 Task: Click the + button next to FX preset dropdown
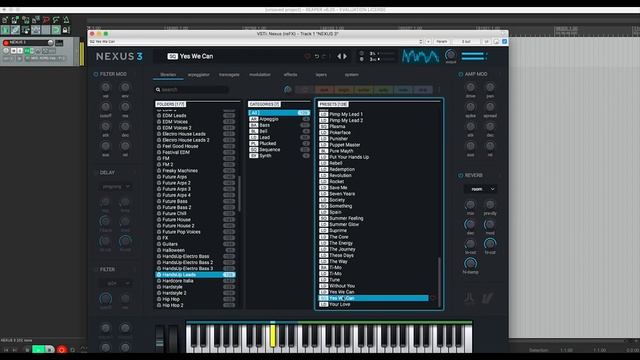coord(428,42)
